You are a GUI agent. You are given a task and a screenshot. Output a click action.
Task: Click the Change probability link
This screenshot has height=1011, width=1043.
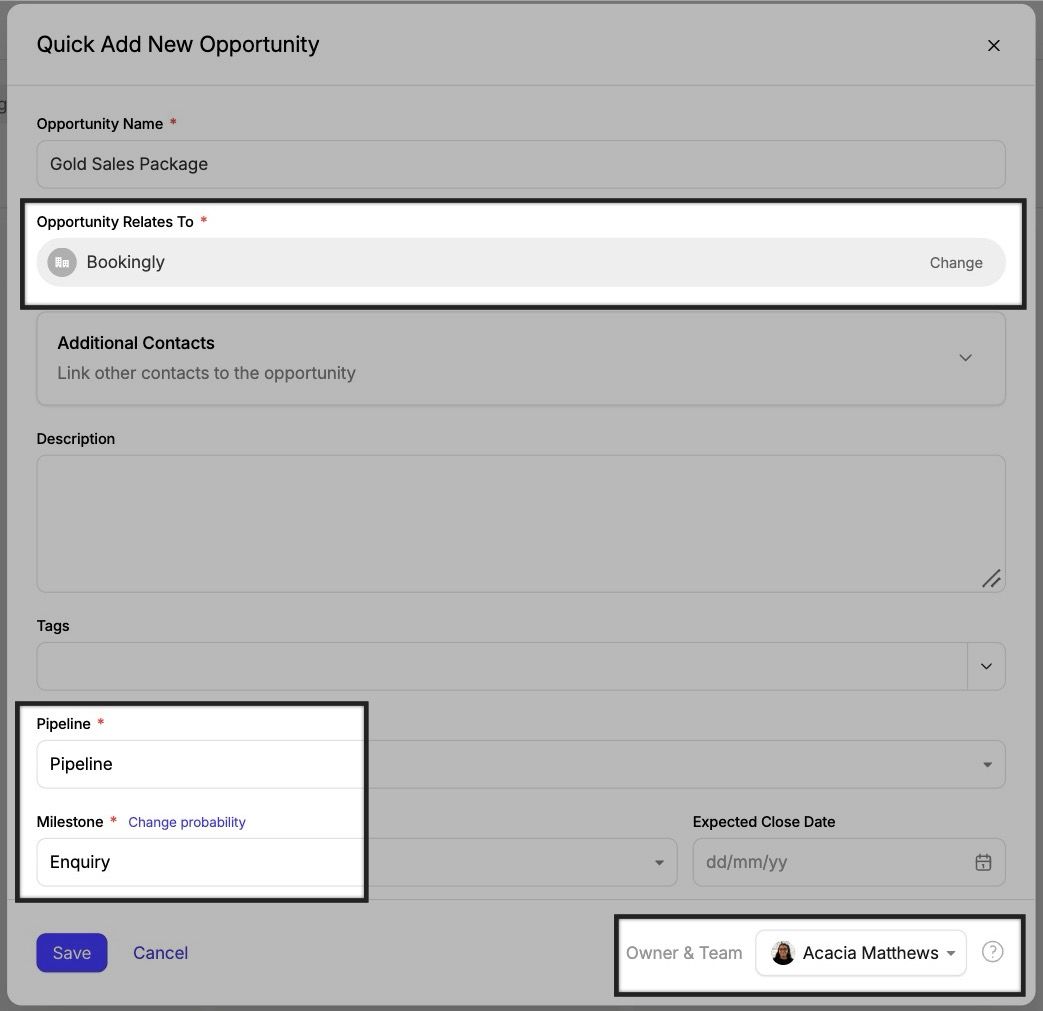tap(187, 822)
